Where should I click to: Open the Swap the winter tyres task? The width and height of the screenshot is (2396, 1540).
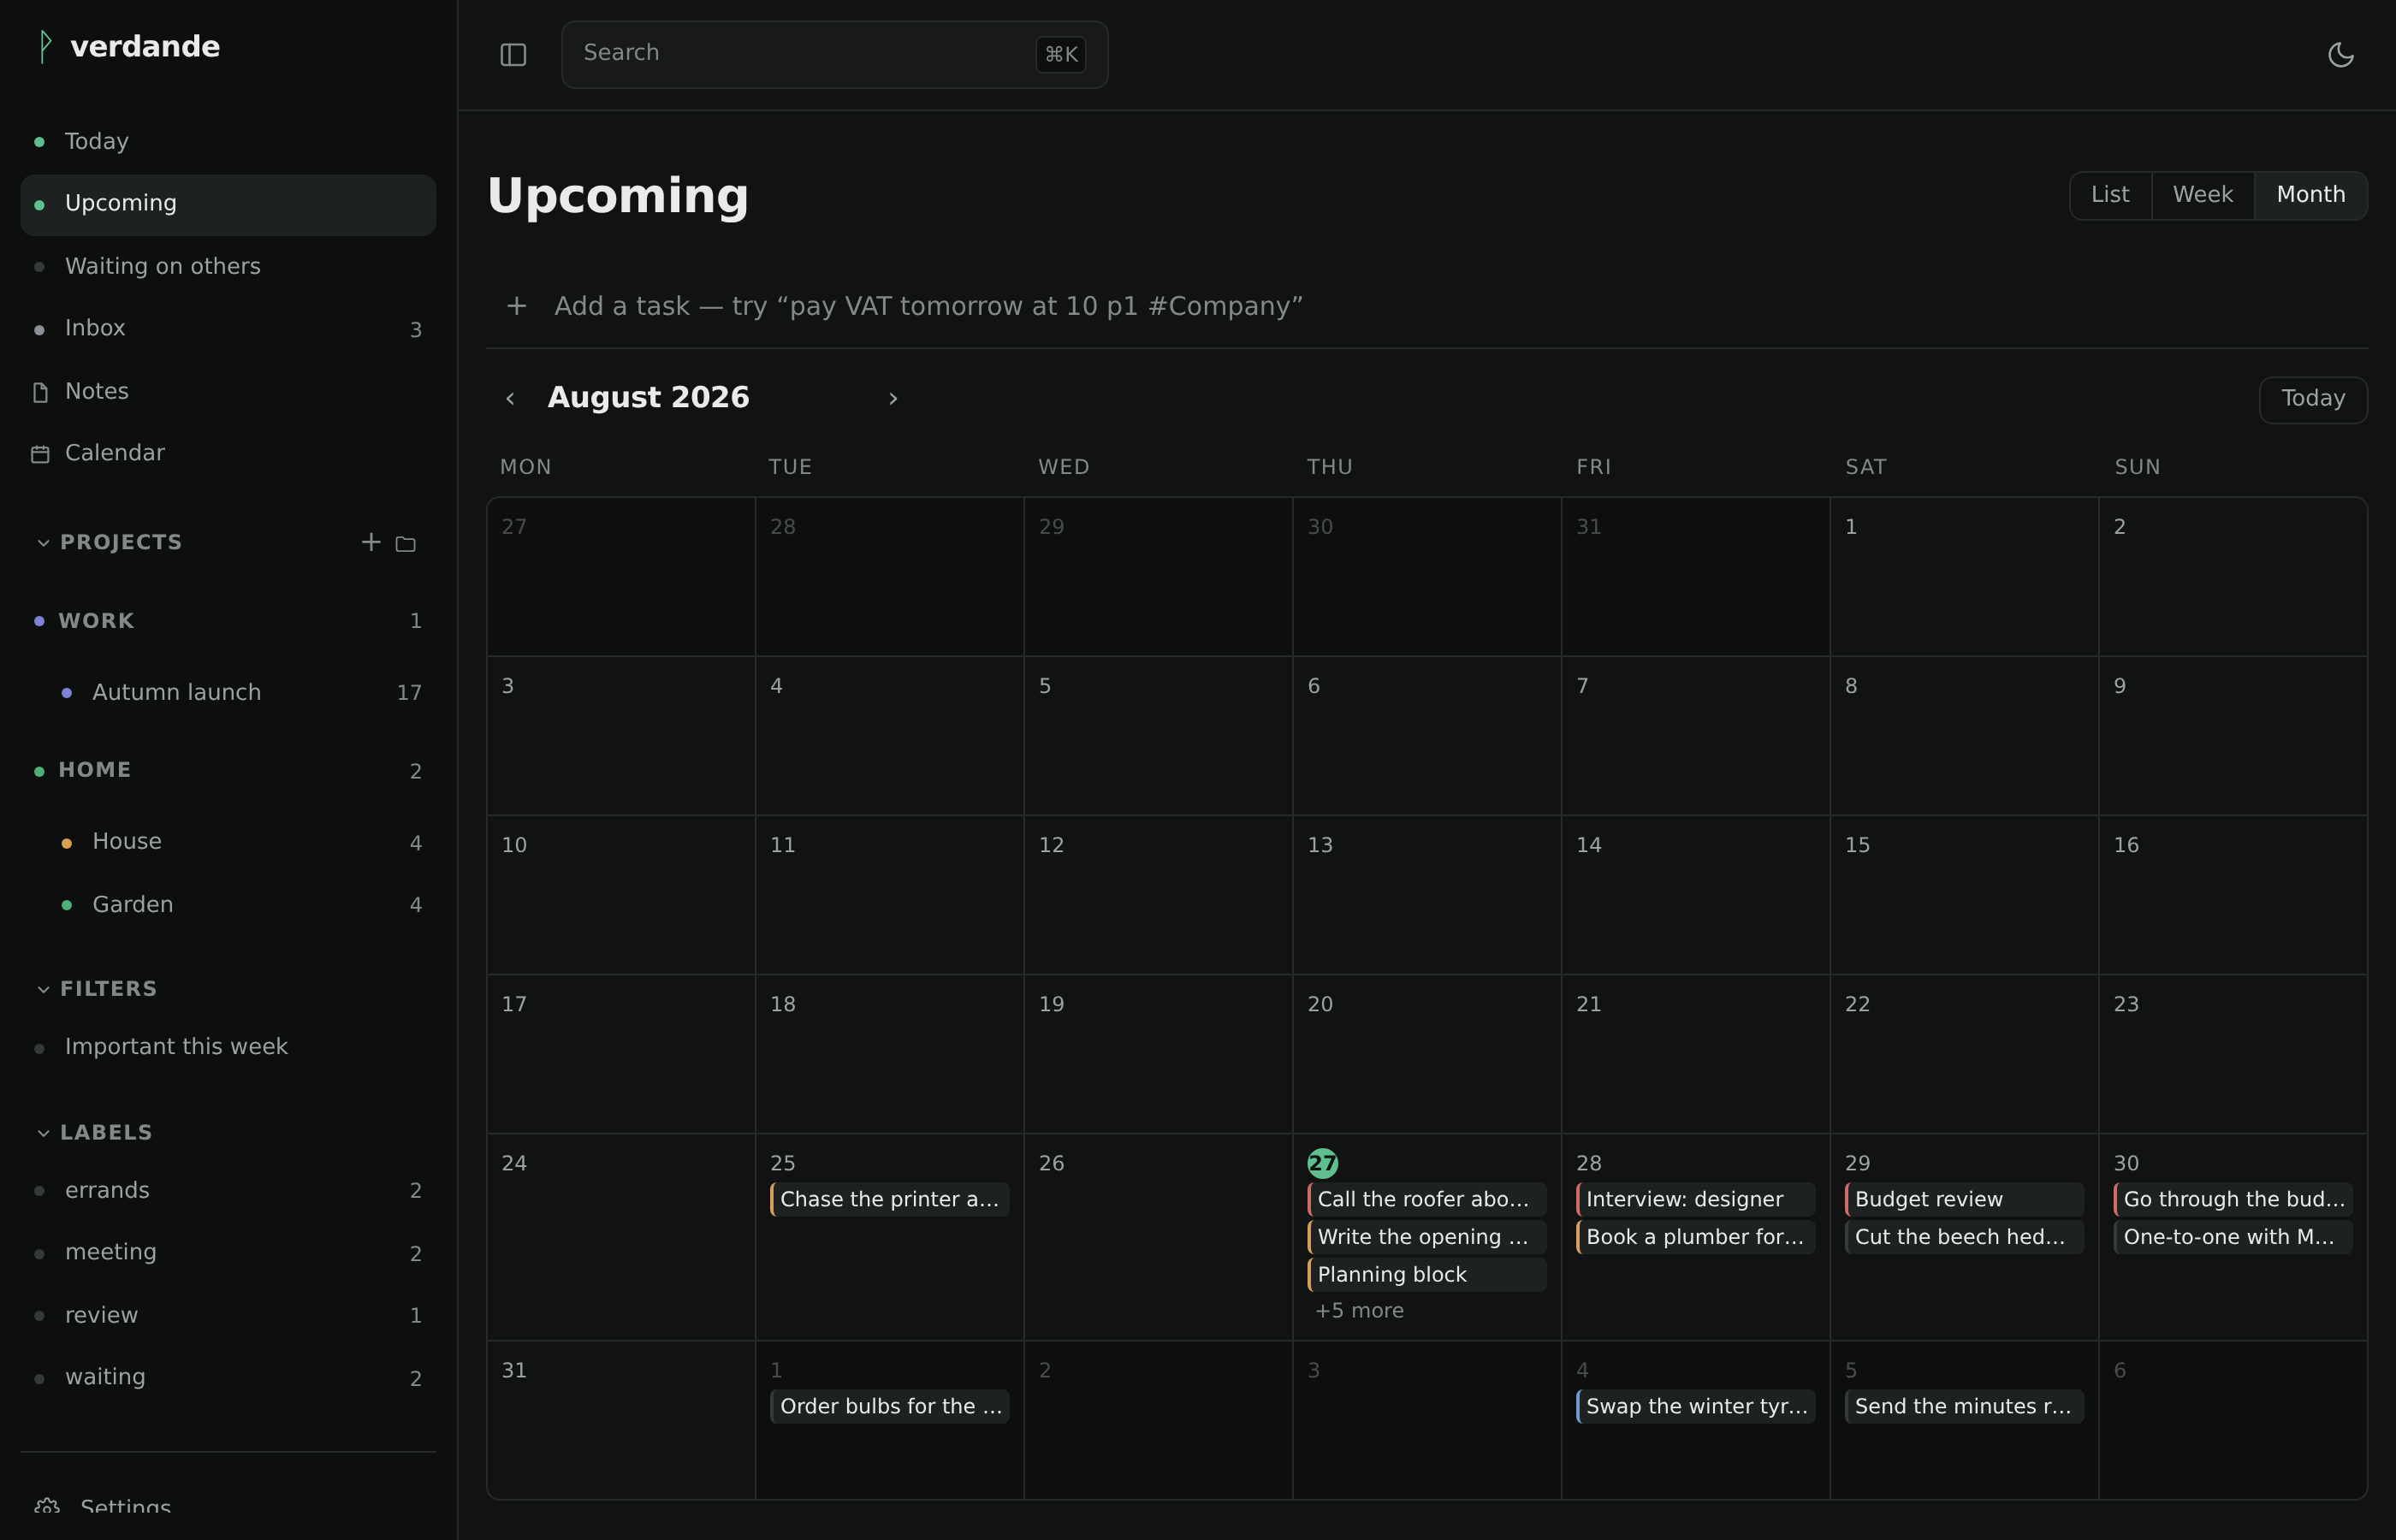tap(1696, 1406)
